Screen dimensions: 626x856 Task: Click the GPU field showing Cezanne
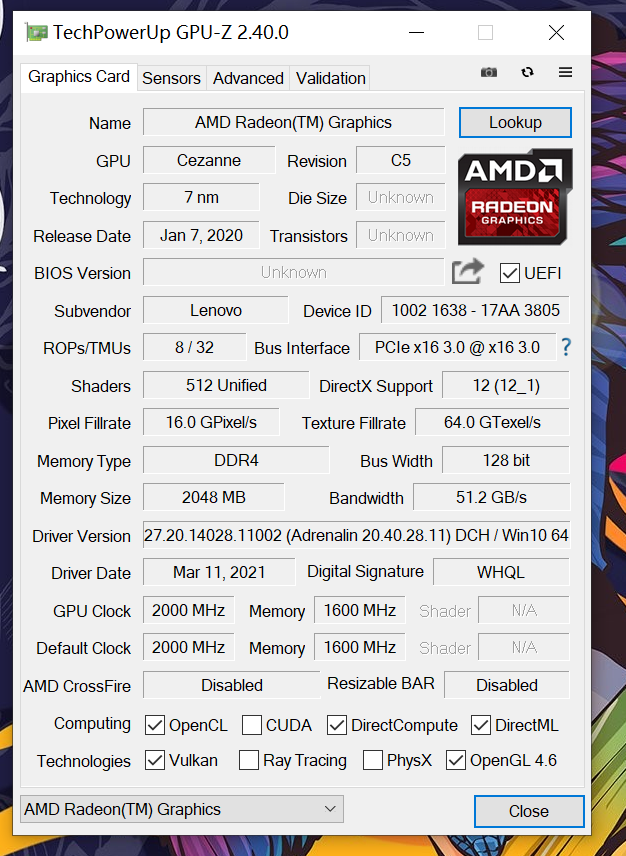(209, 160)
